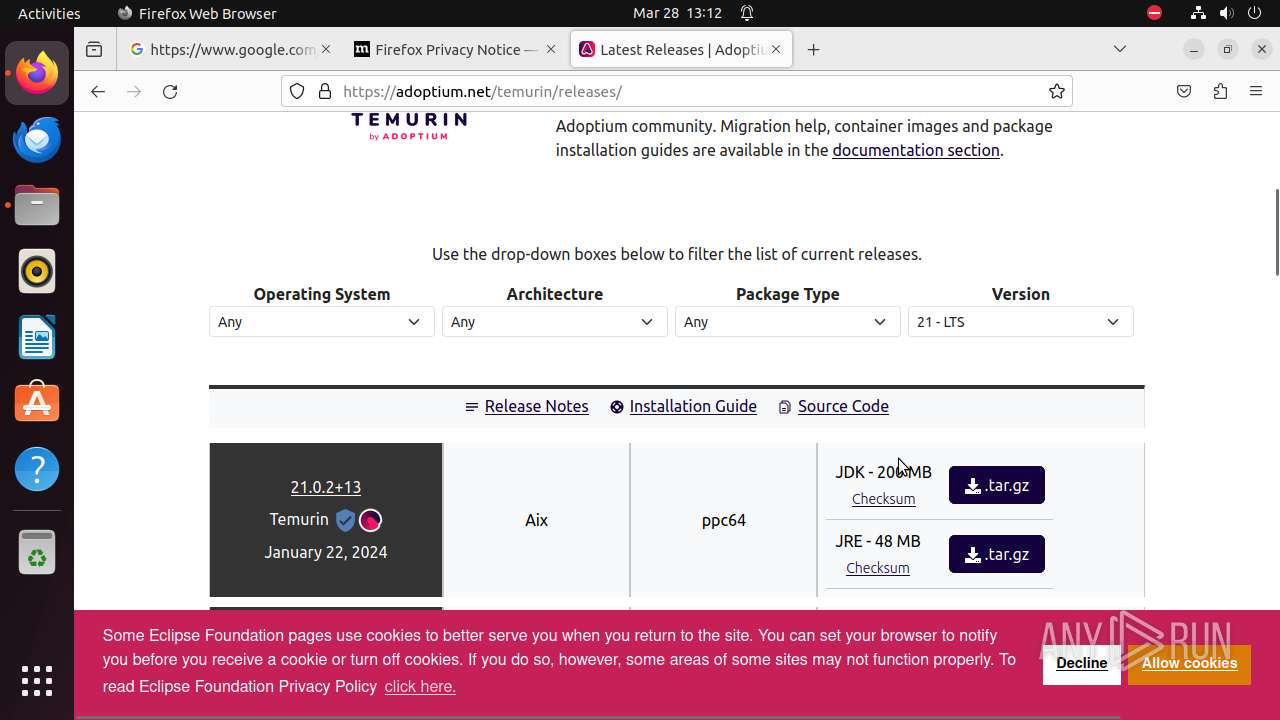Open the Installation Guide link
1280x720 pixels.
coord(693,406)
